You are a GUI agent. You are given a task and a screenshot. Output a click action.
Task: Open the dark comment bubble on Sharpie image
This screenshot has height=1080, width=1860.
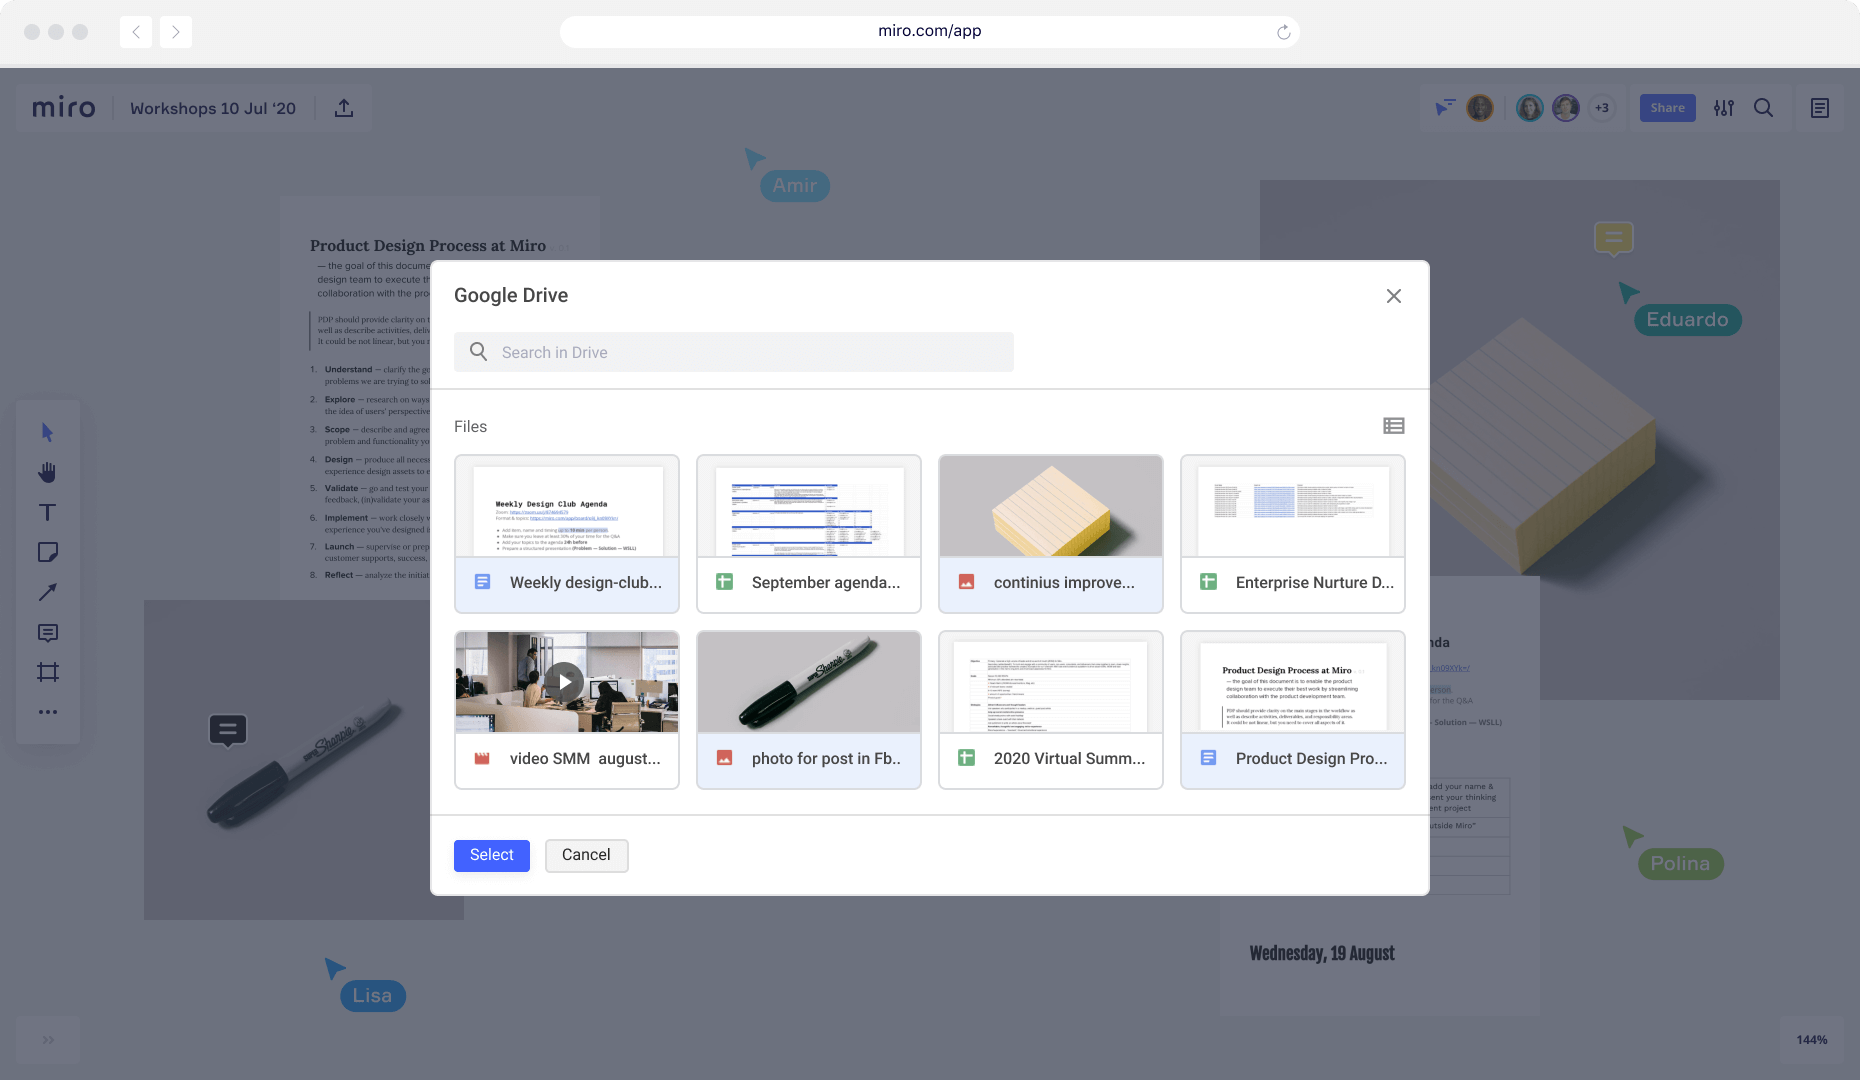[x=228, y=730]
